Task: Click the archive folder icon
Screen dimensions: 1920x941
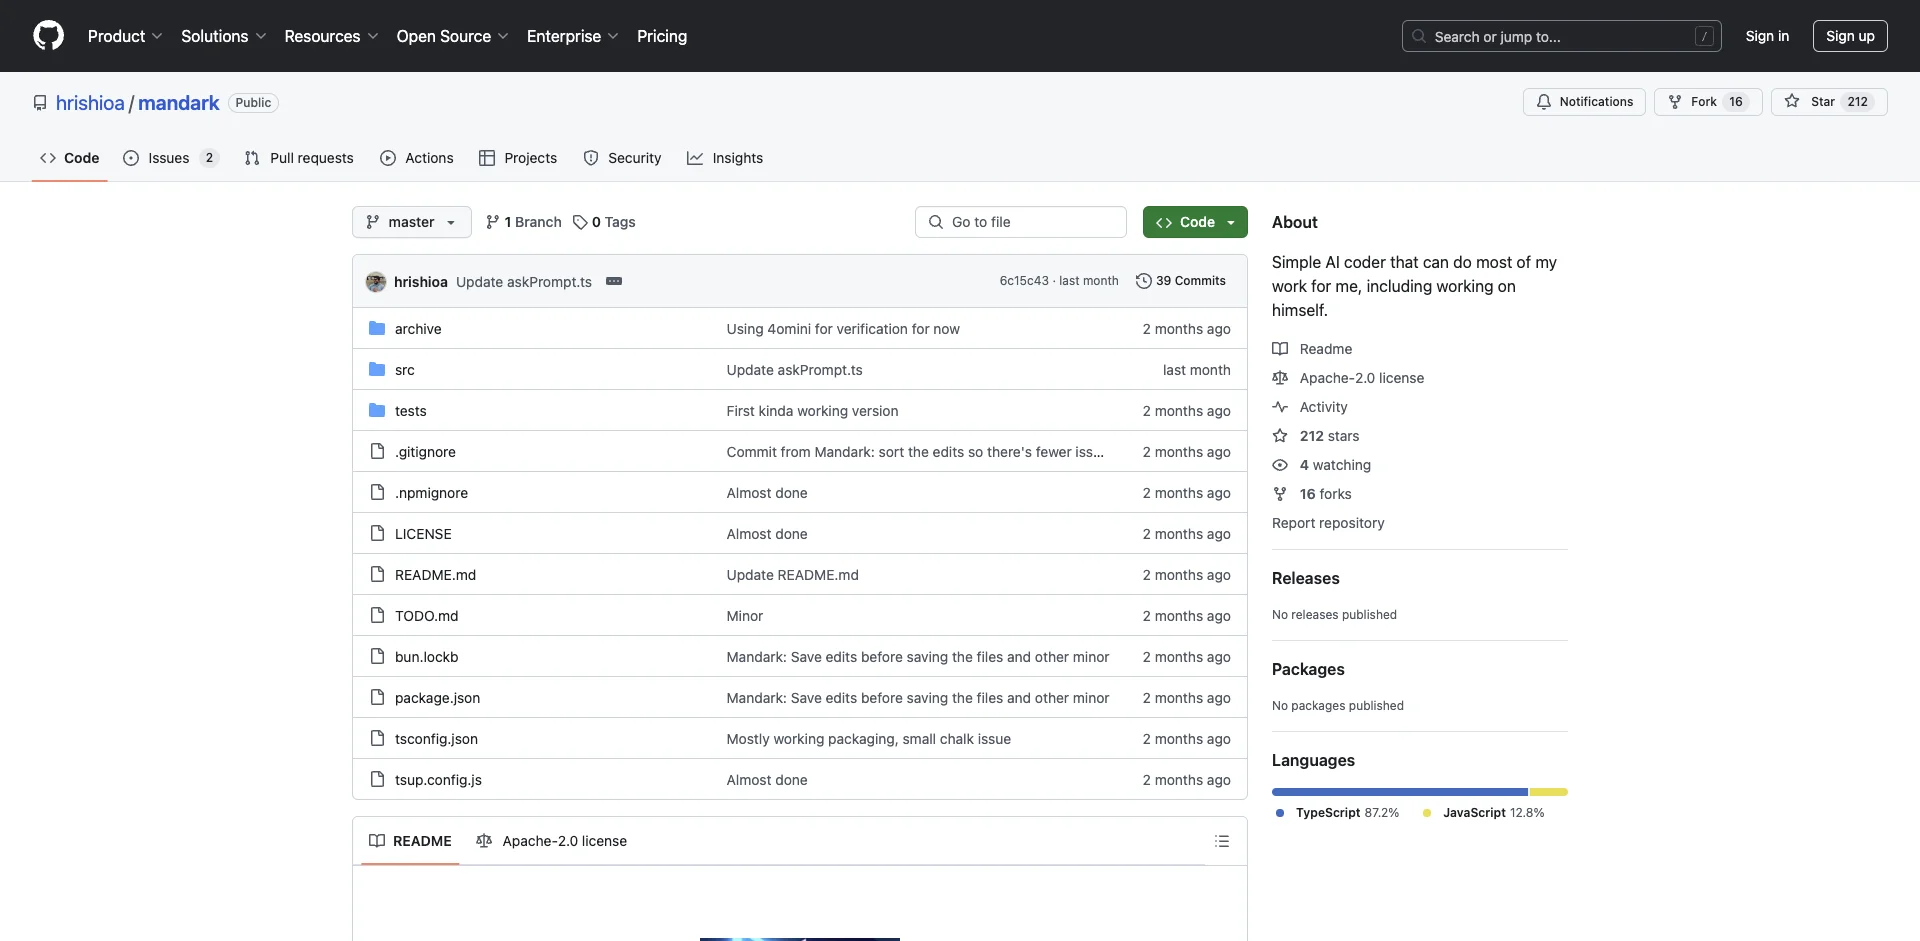Action: pos(377,329)
